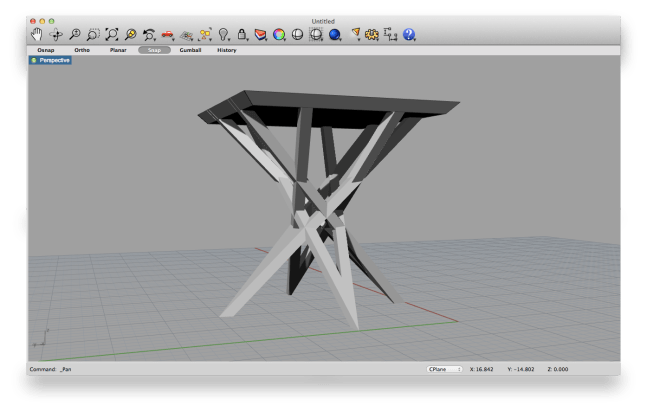Open the Perspective viewport title menu
The width and height of the screenshot is (647, 412).
50,60
